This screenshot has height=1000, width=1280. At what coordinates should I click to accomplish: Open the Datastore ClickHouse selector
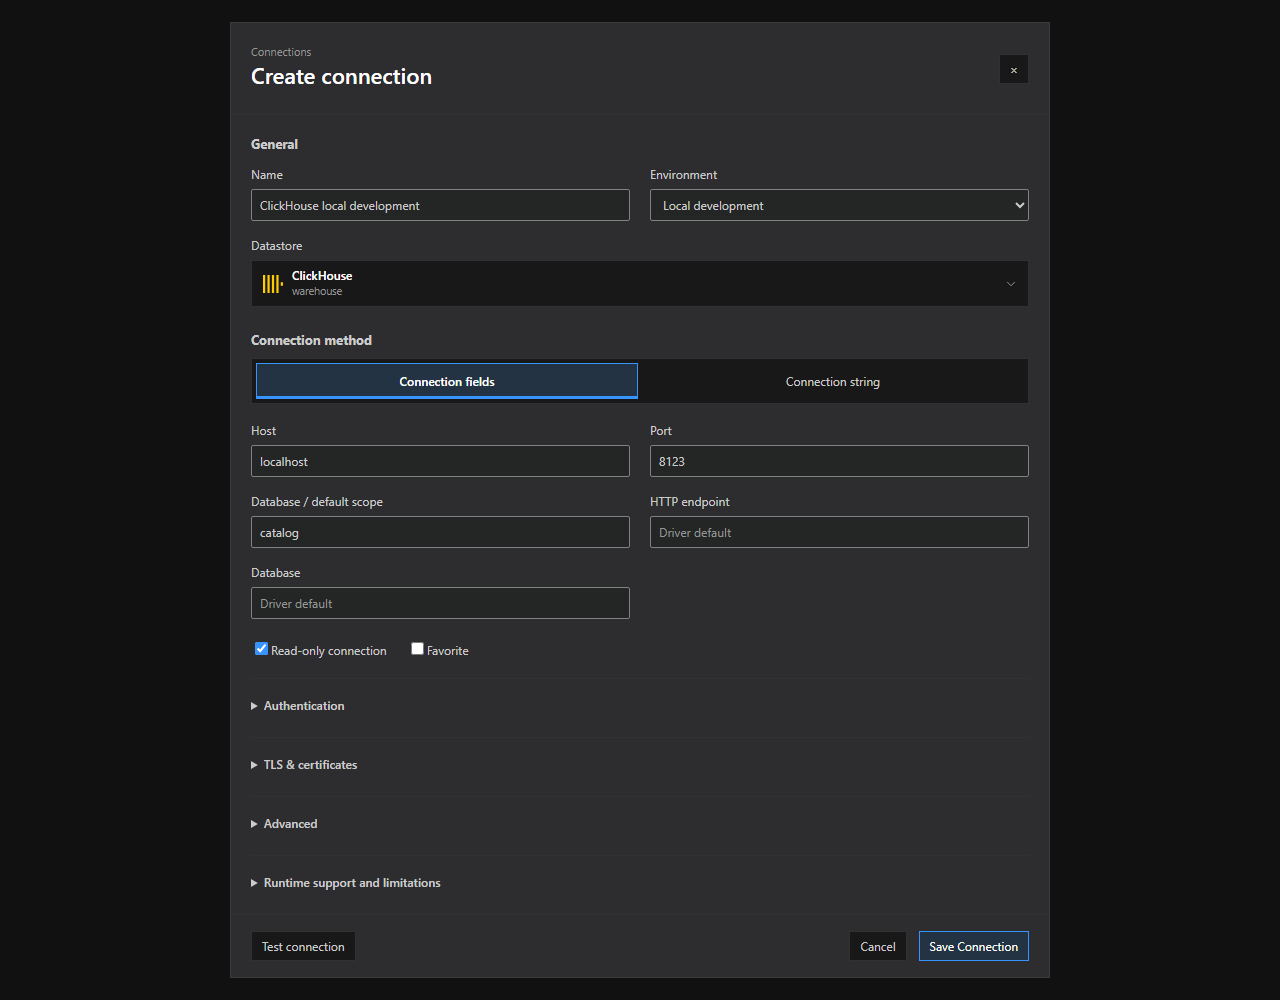click(640, 284)
